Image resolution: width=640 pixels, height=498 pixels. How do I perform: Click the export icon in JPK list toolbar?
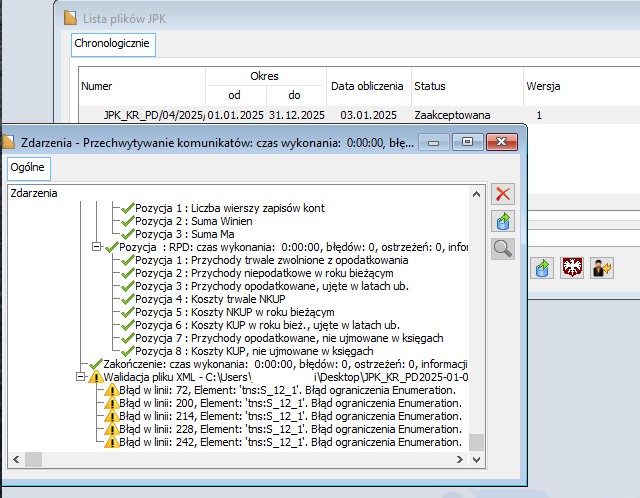click(543, 268)
